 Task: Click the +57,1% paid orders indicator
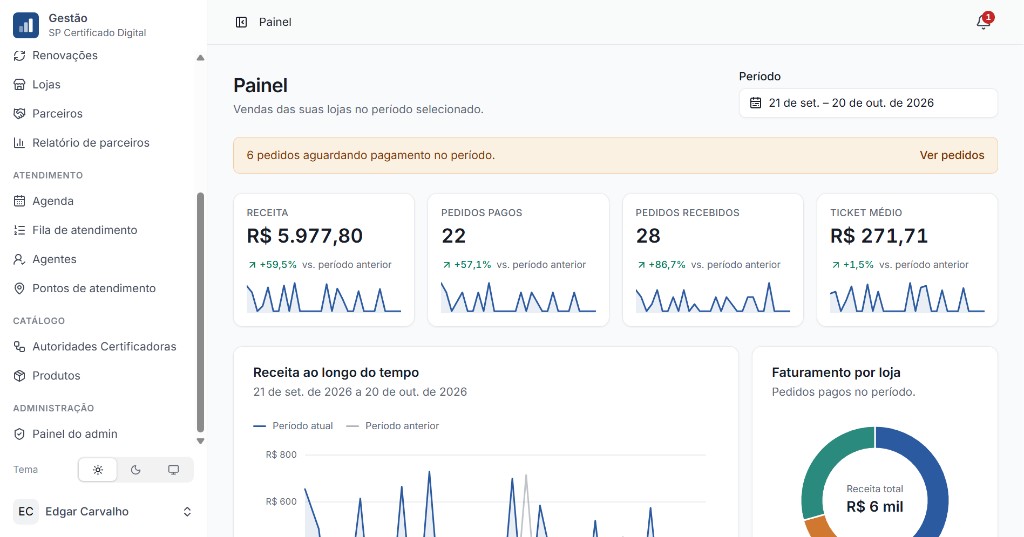tap(467, 265)
